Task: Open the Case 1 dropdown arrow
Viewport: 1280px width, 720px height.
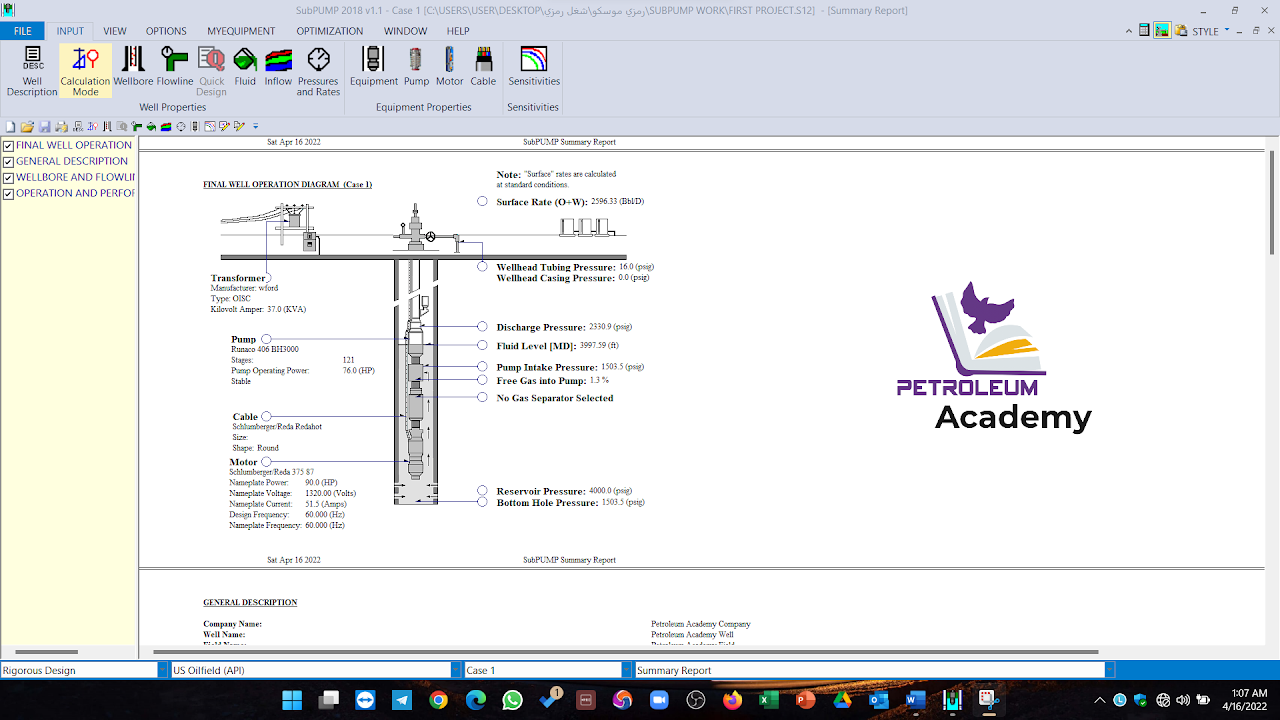Action: click(627, 670)
